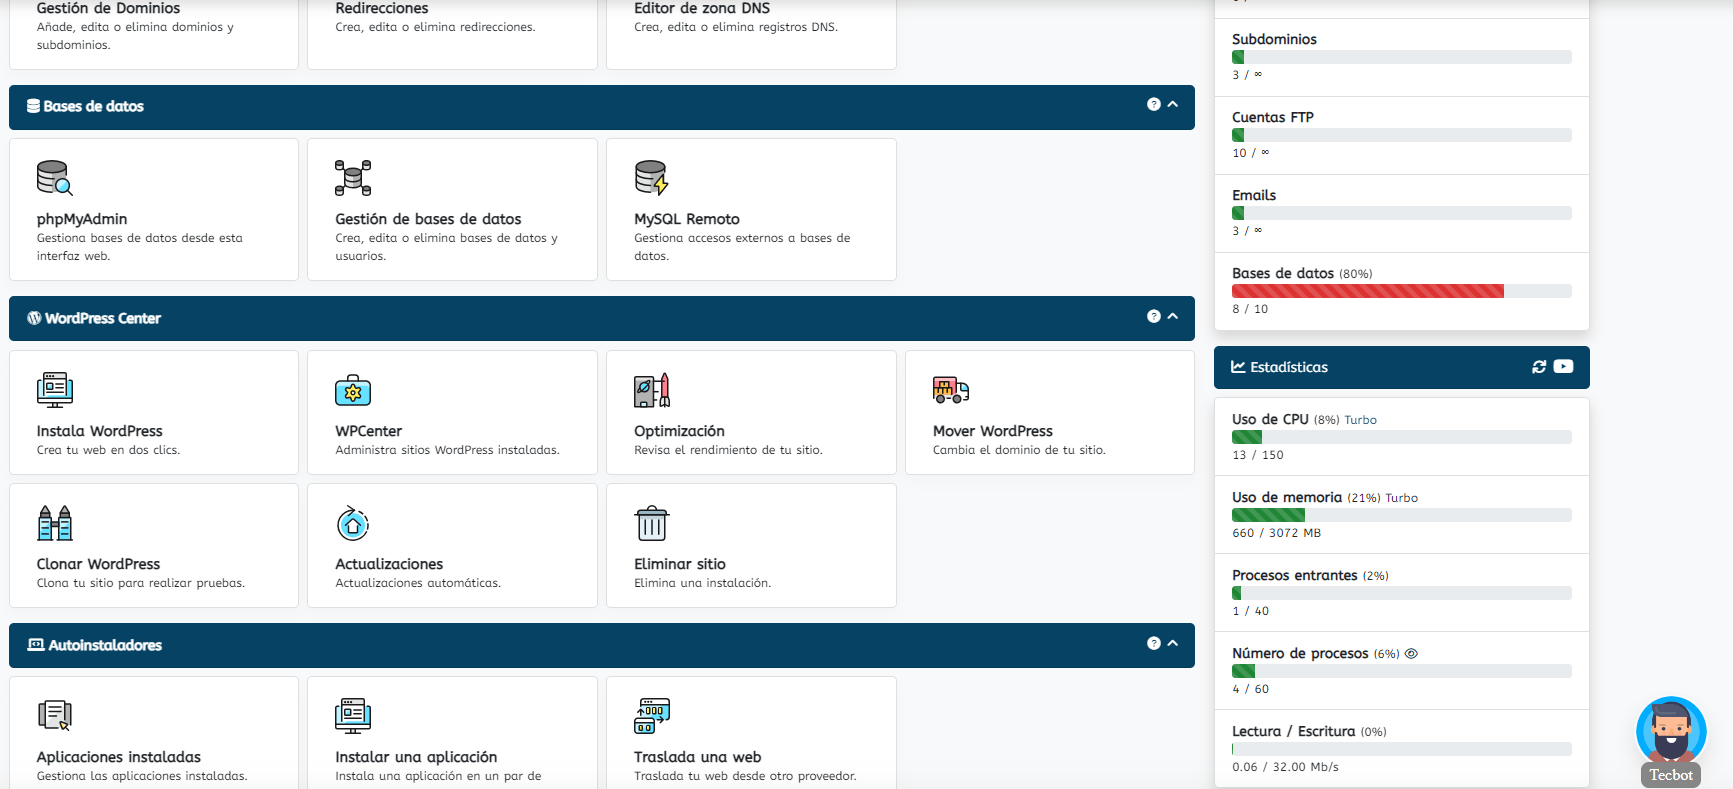
Task: Open the phpMyAdmin database icon
Action: (x=55, y=178)
